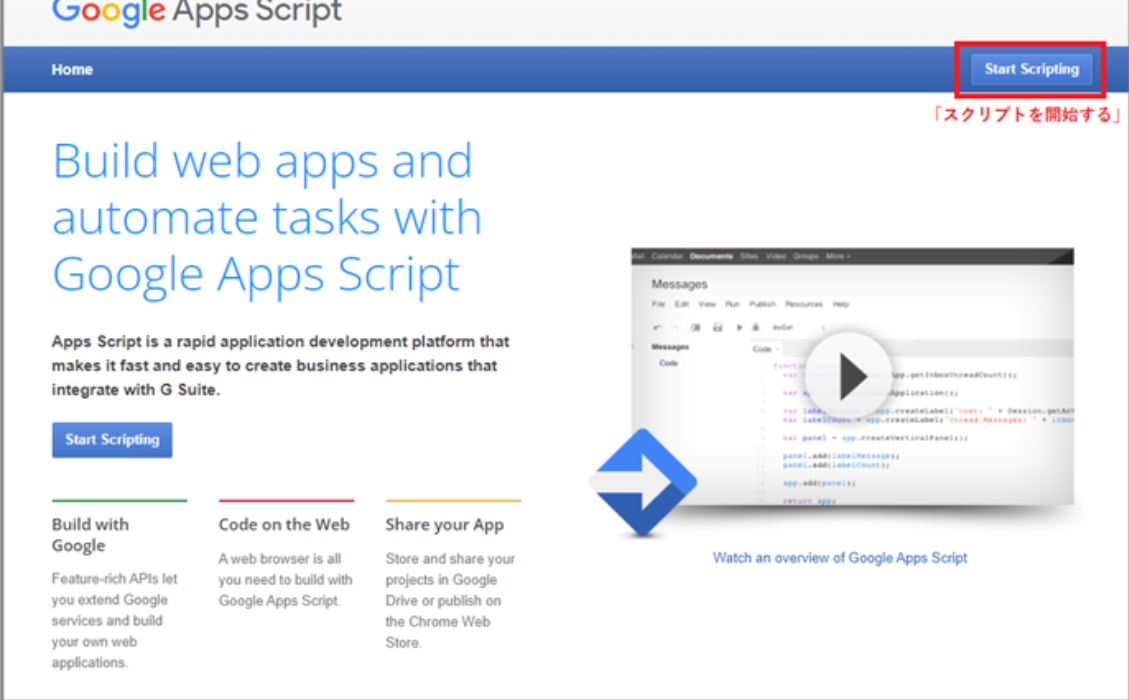This screenshot has width=1129, height=700.
Task: Click the Feature-rich APIs description text
Action: pos(114,621)
